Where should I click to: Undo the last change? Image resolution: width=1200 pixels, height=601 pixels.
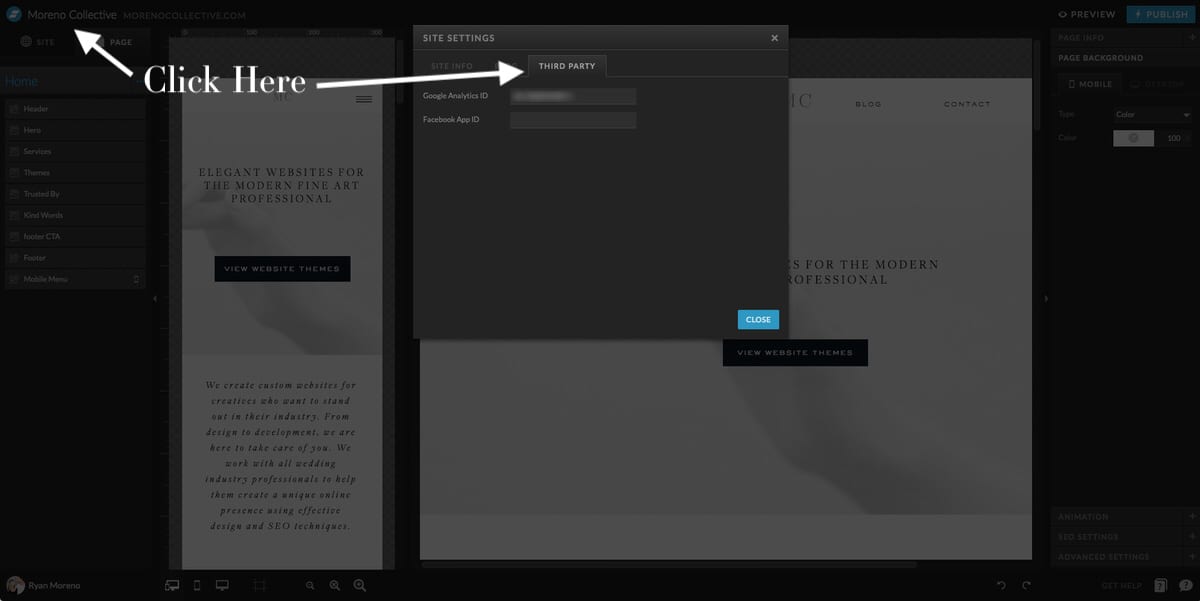(x=999, y=585)
